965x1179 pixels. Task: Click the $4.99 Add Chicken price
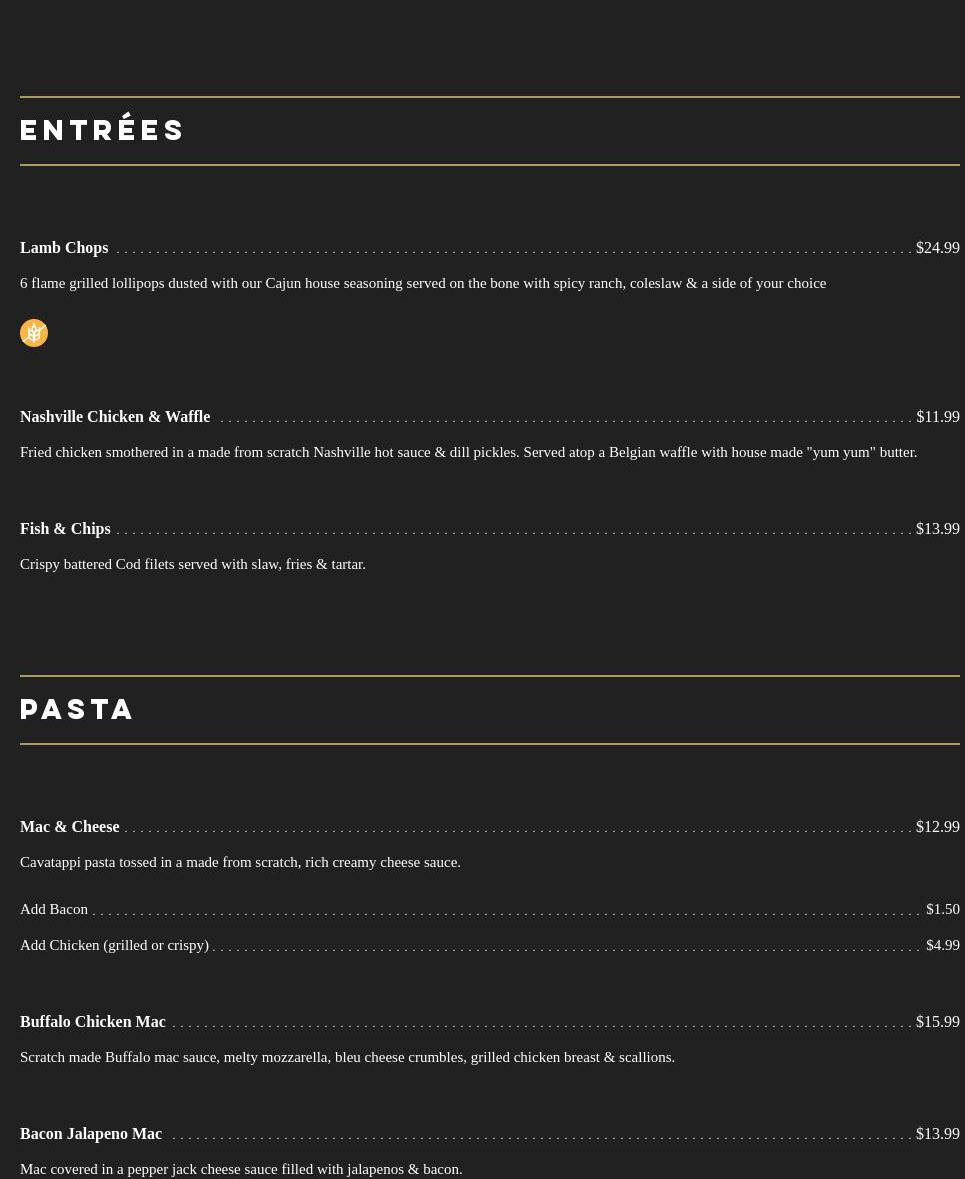pos(942,945)
